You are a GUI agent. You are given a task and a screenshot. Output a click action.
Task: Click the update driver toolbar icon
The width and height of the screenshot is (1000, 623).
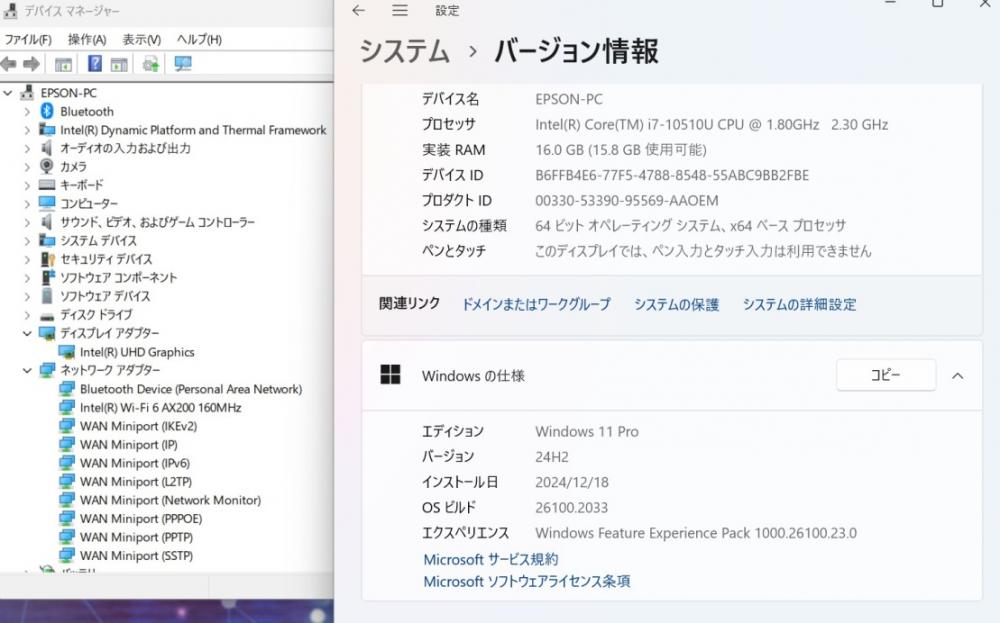pos(151,64)
